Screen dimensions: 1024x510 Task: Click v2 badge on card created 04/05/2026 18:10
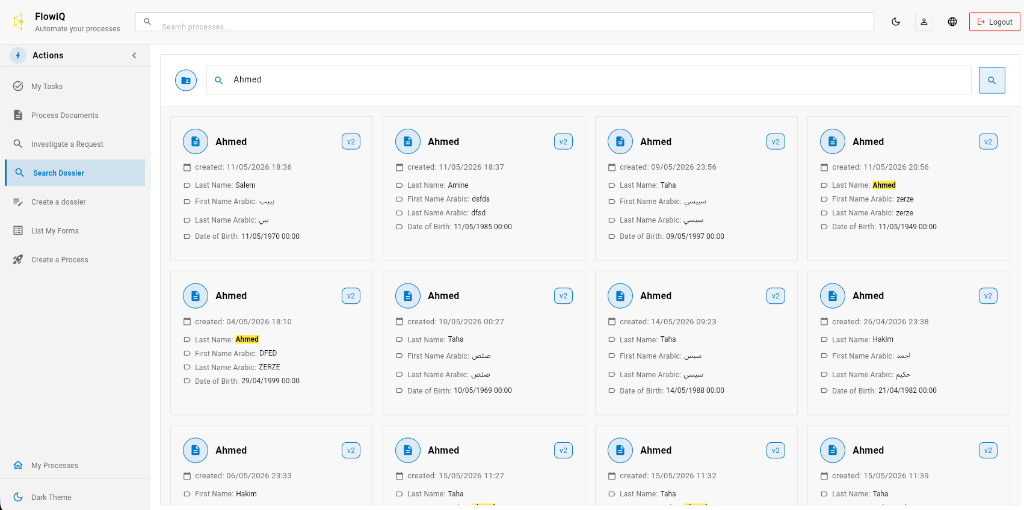click(351, 296)
